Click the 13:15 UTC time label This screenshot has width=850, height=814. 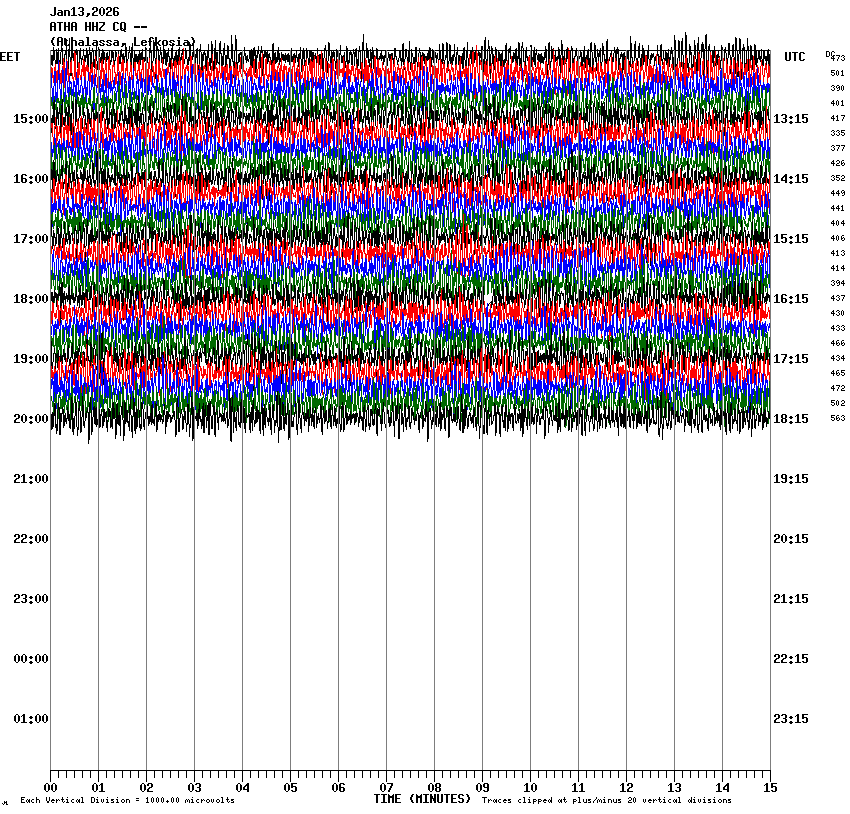(x=790, y=119)
